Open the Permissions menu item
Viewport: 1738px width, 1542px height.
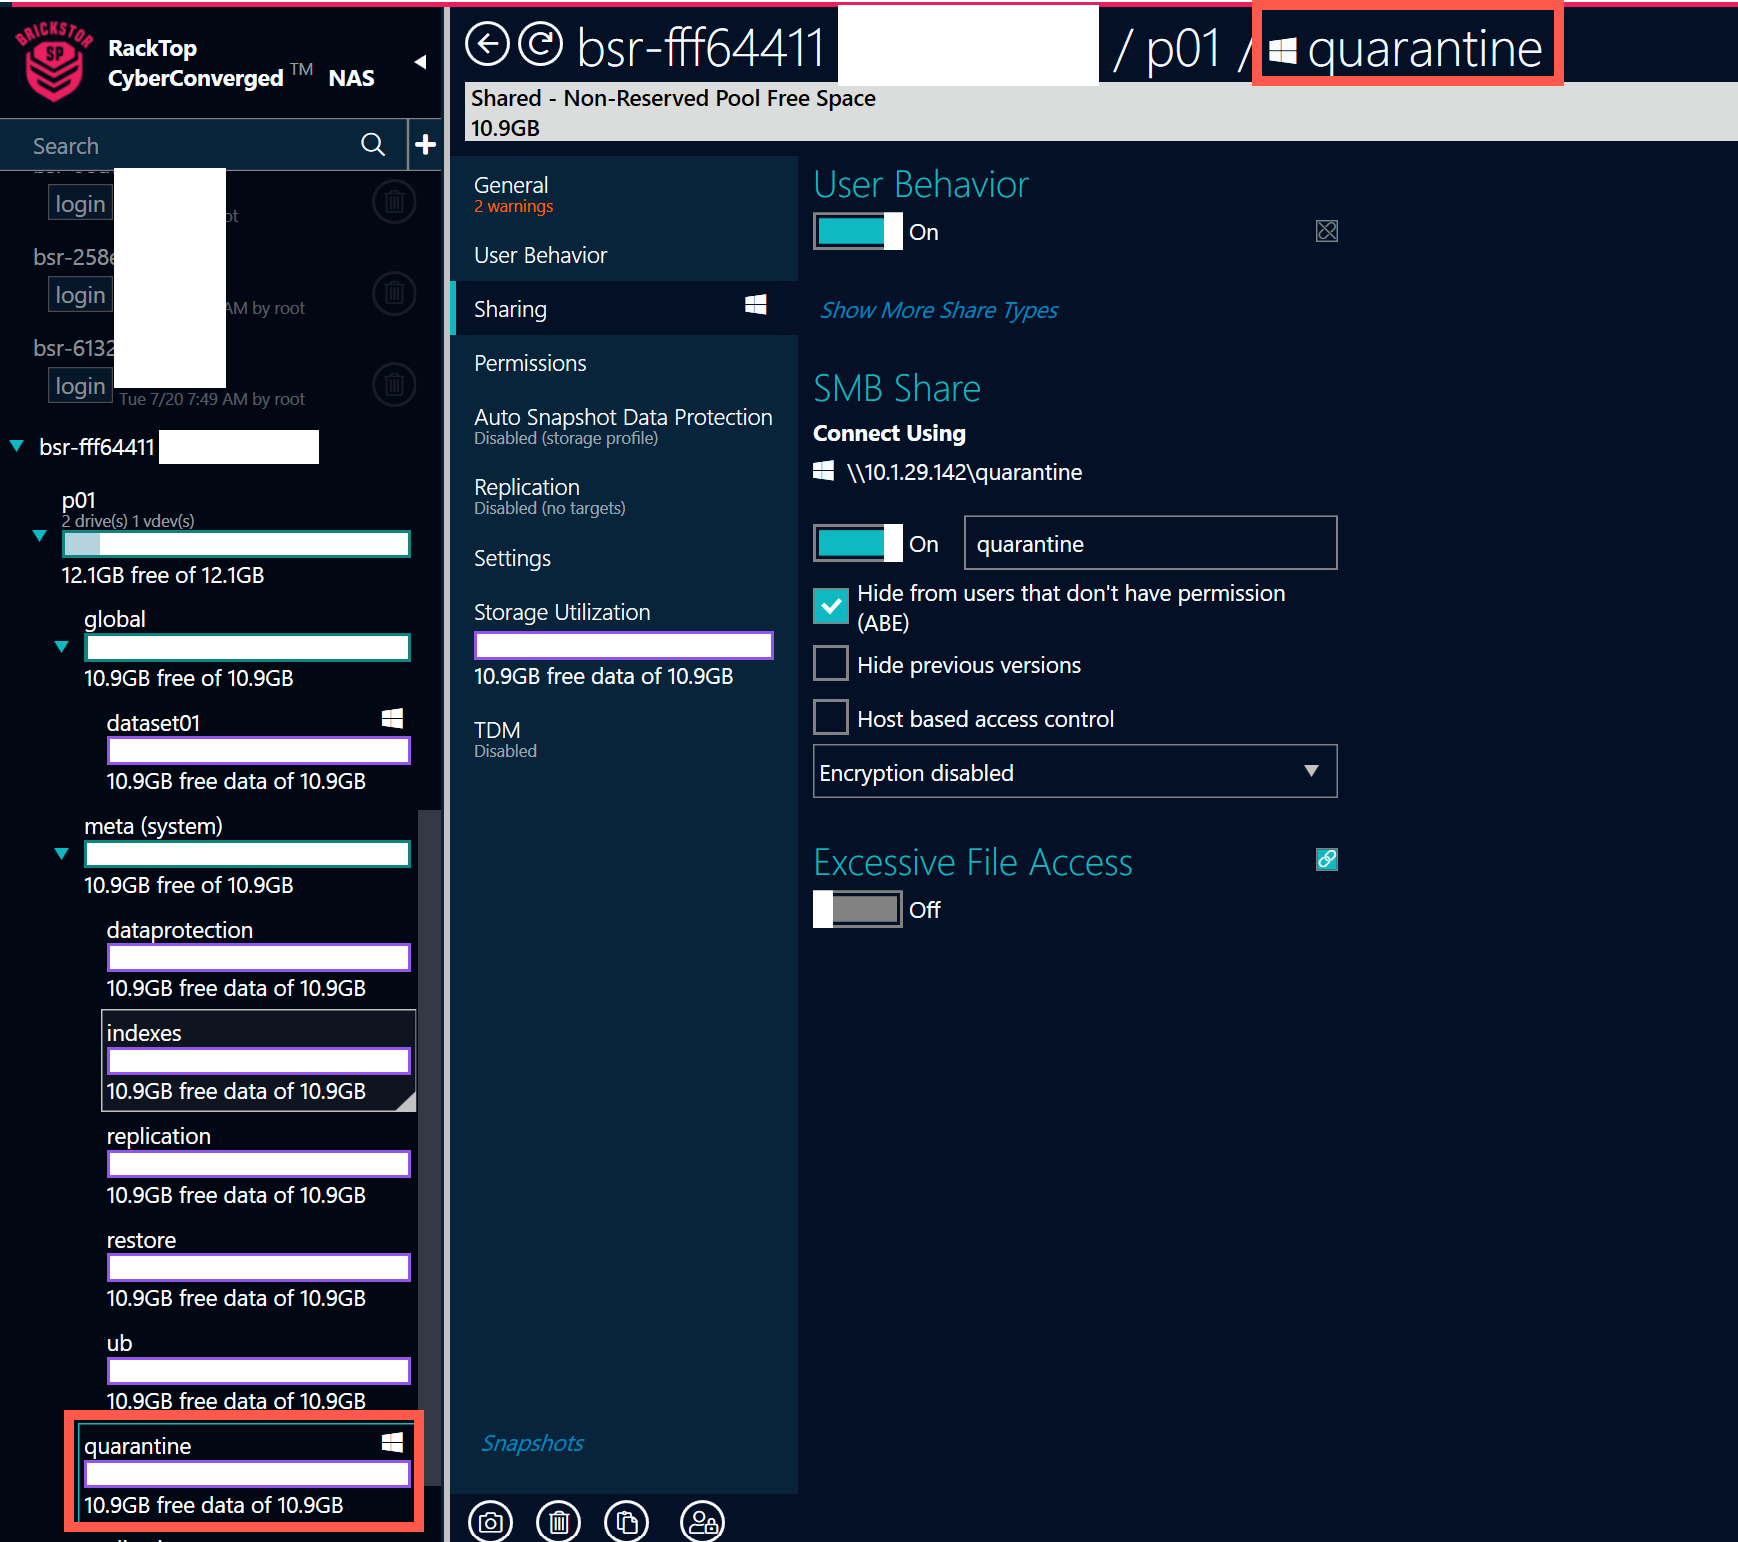coord(530,363)
